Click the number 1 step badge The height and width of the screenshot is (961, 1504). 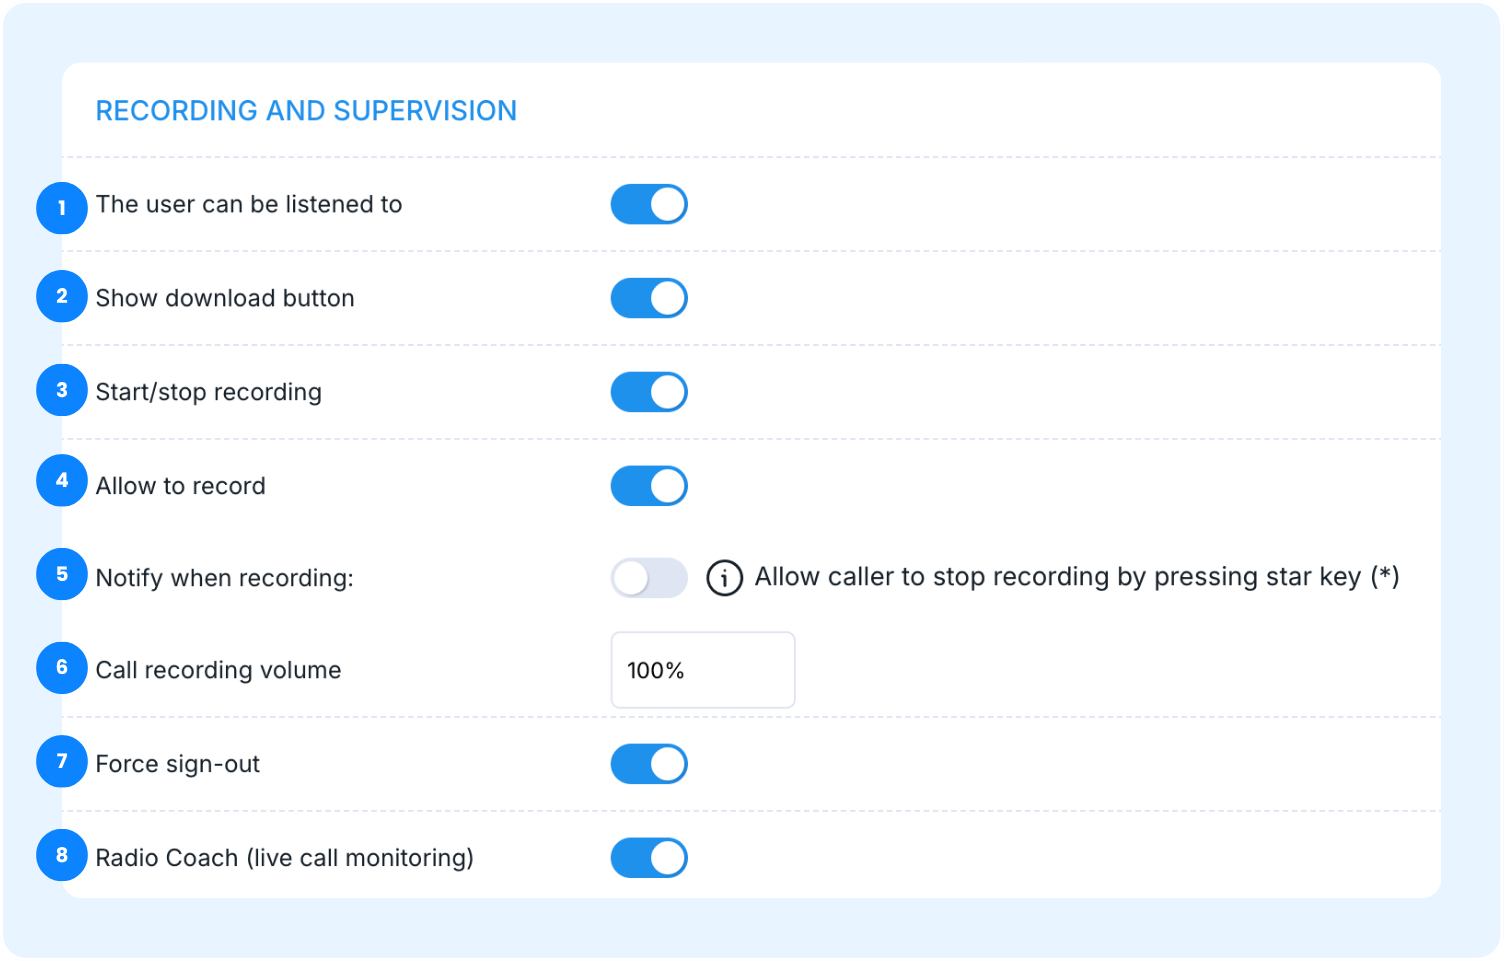point(62,208)
